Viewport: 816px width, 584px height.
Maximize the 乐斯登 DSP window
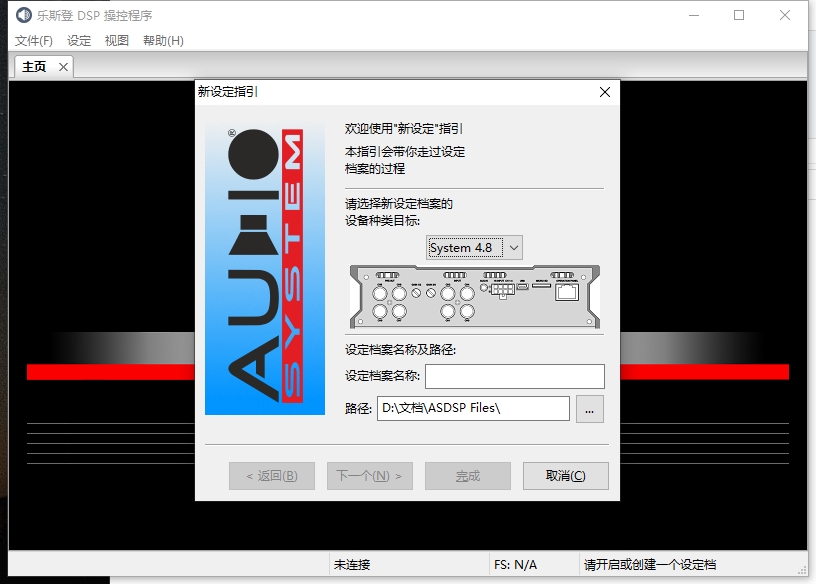click(x=739, y=15)
